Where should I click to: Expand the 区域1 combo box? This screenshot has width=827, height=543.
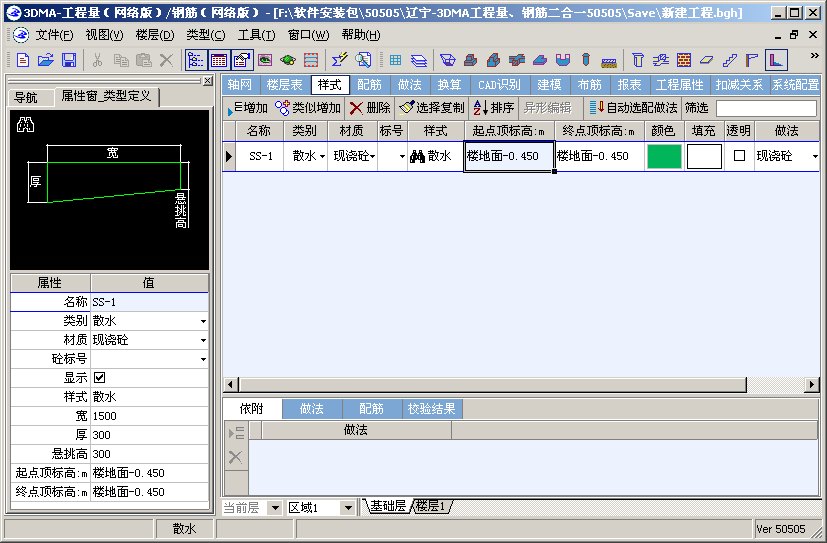click(x=348, y=508)
